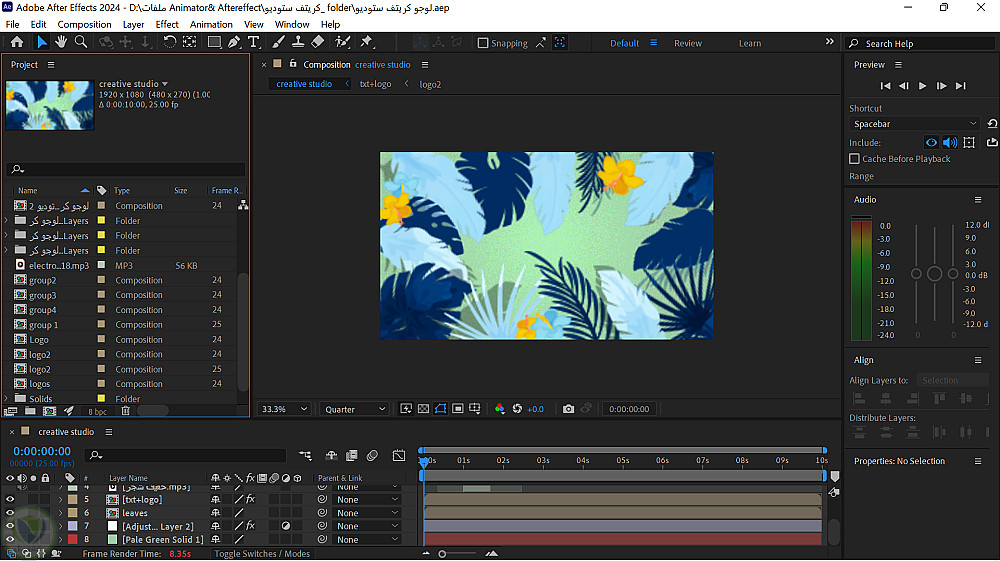Select the Hand tool

coord(61,42)
